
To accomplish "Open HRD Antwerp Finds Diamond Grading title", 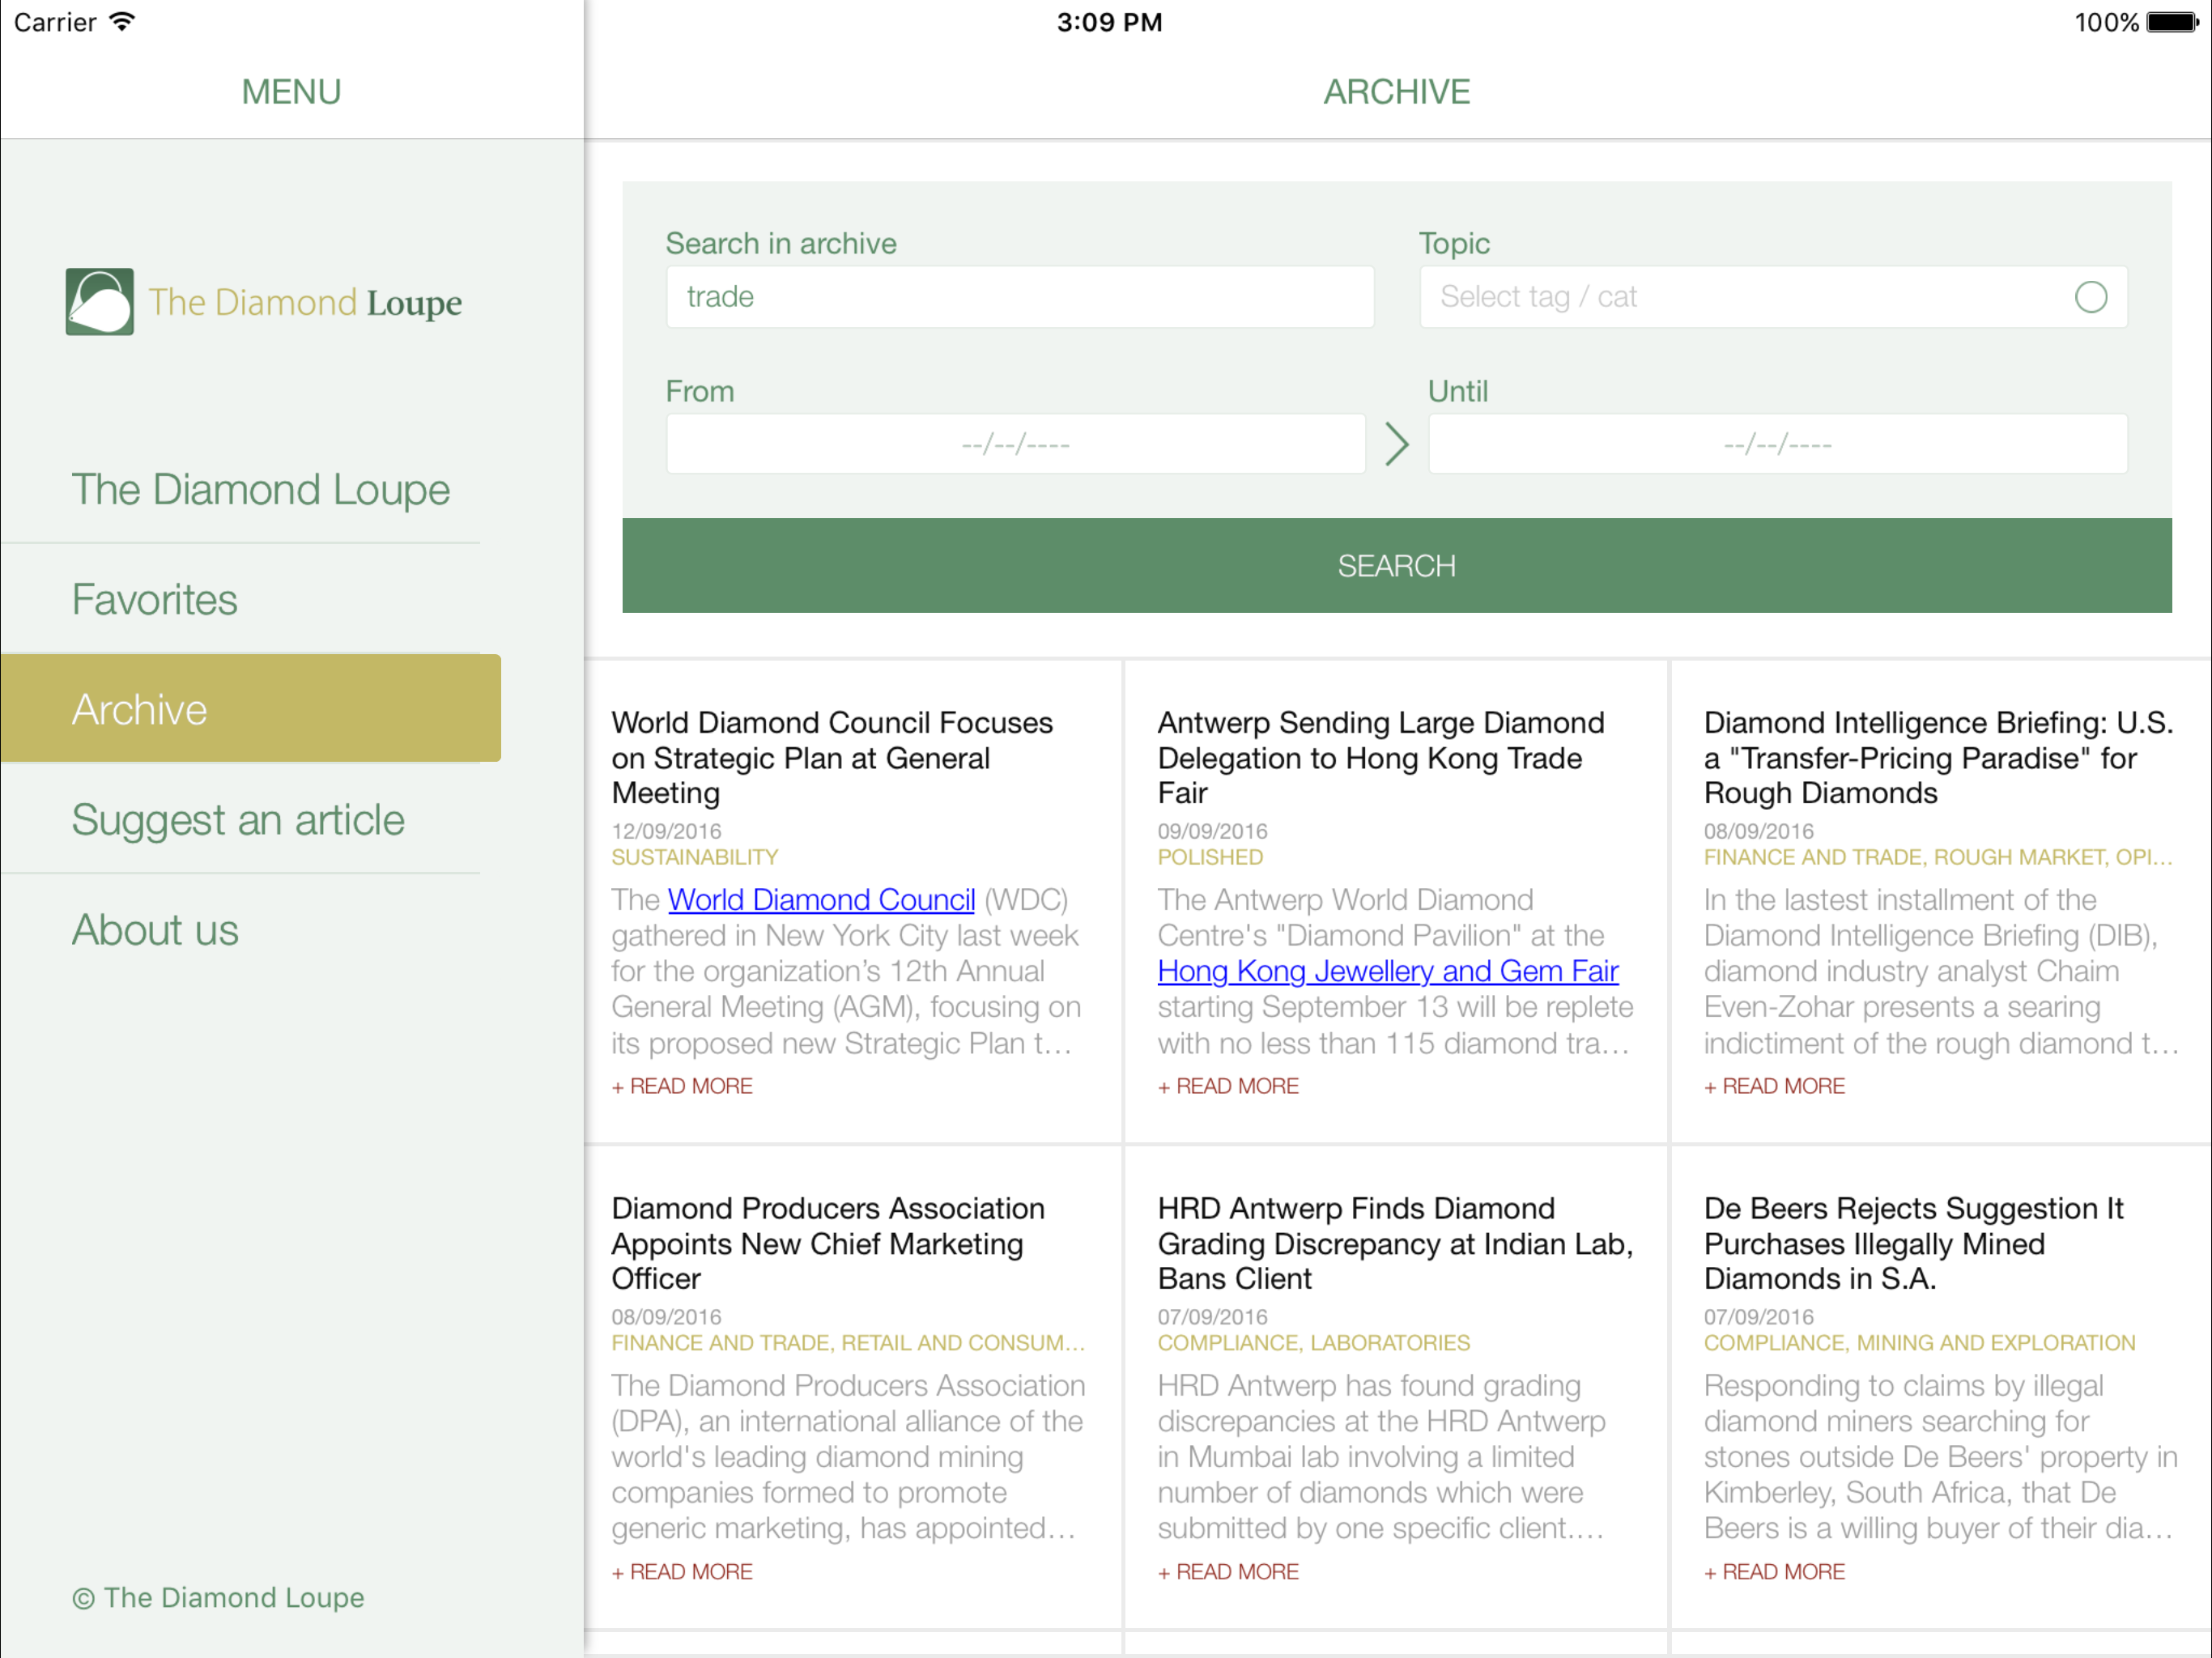I will [x=1395, y=1243].
